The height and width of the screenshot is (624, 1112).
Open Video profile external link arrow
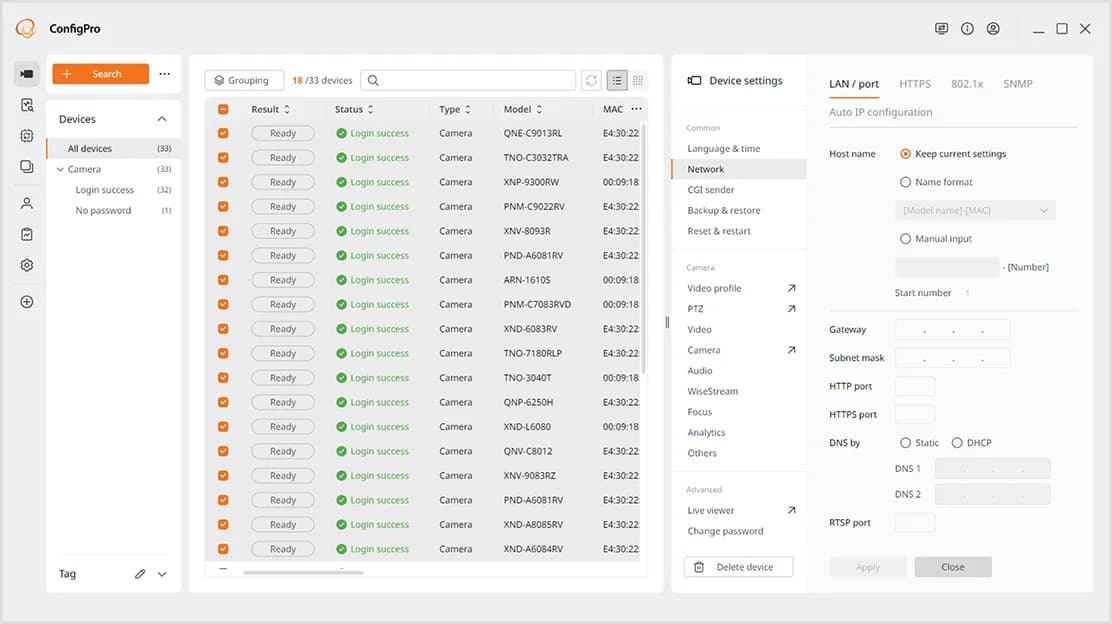pyautogui.click(x=791, y=288)
